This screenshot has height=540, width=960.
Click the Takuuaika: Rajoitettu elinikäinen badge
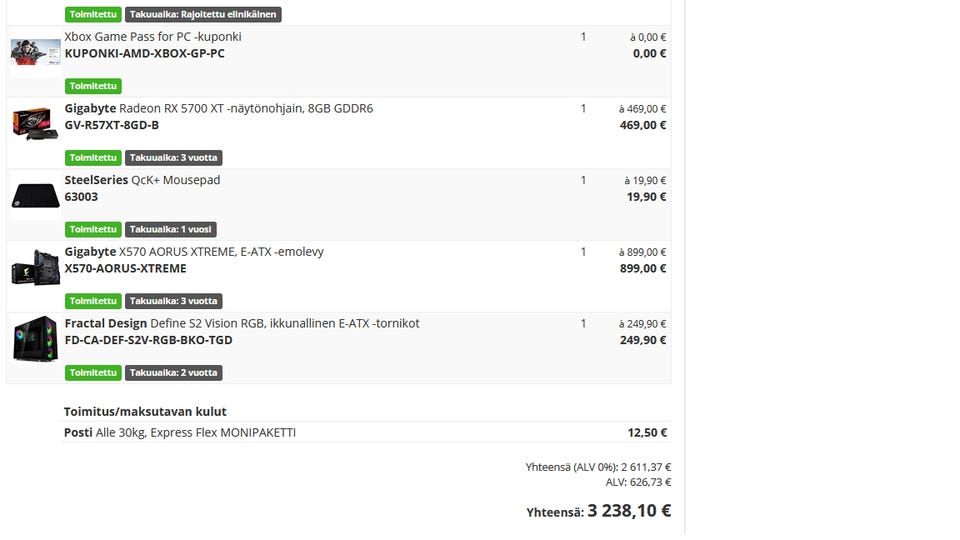click(203, 15)
